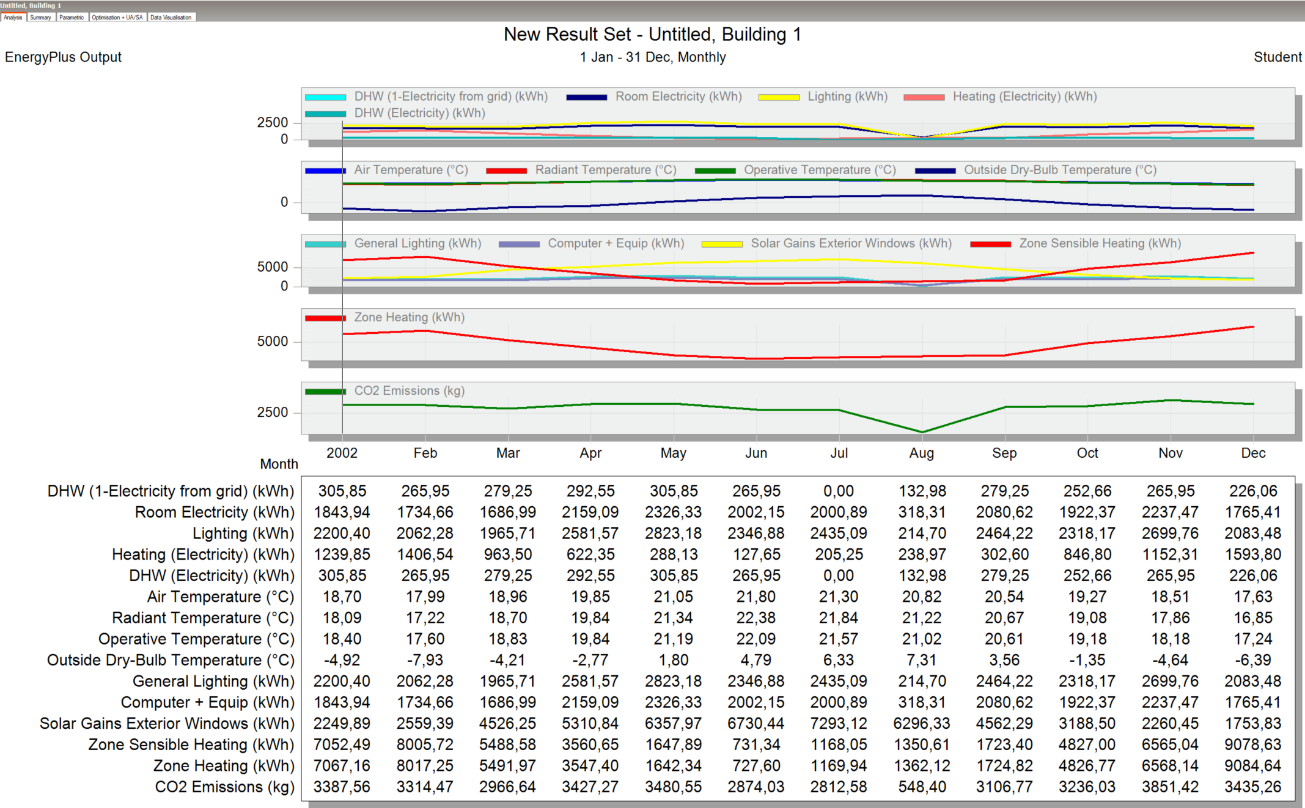Pick the Solar Gains Exterior Windows legend swatch
The image size is (1305, 808).
click(722, 244)
